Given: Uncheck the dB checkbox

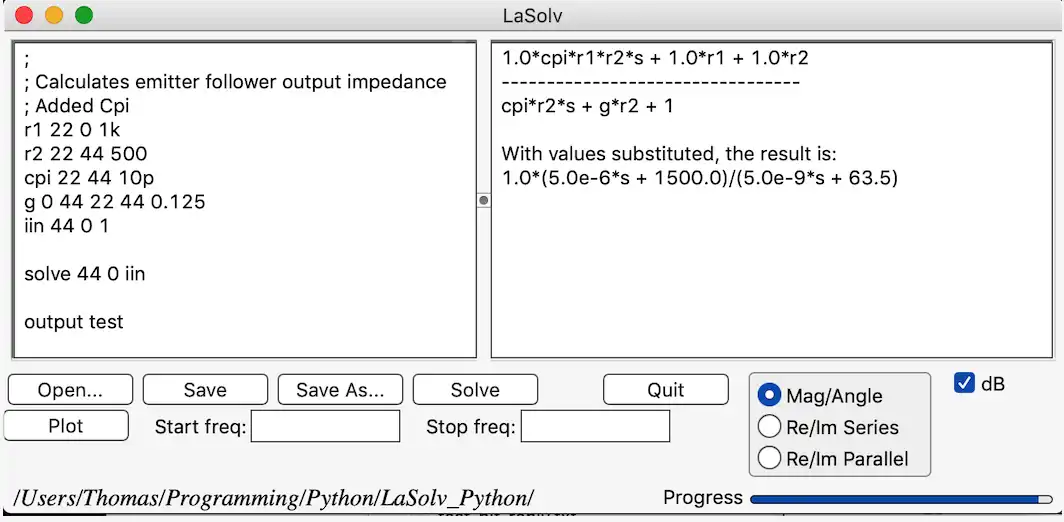Looking at the screenshot, I should coord(964,383).
